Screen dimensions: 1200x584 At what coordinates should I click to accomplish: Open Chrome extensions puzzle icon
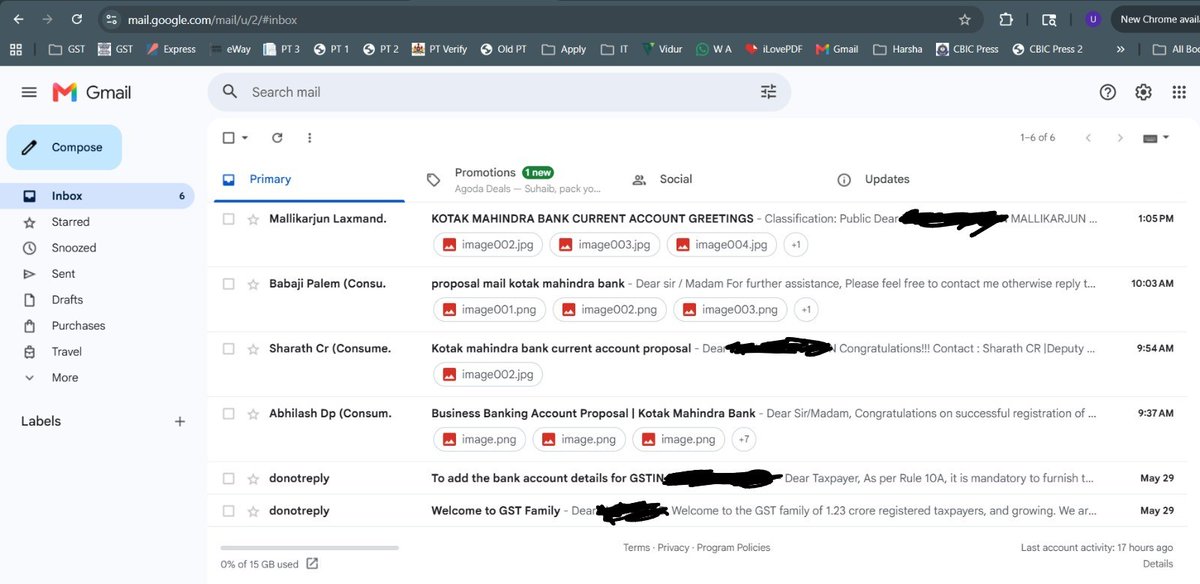pyautogui.click(x=1006, y=19)
